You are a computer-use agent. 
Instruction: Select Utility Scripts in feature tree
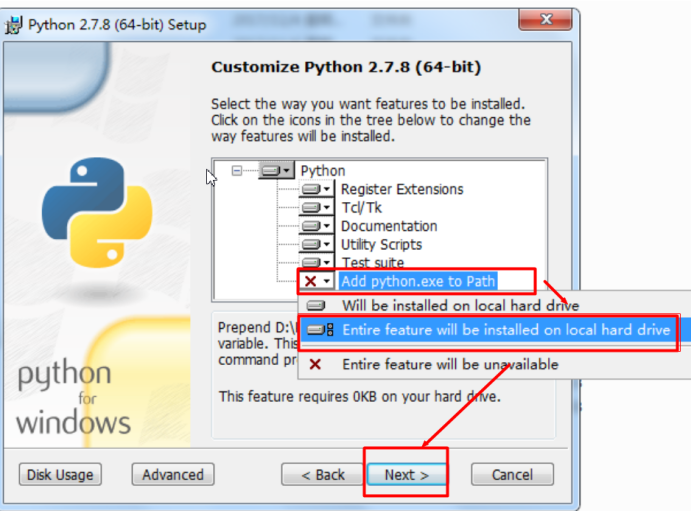[x=381, y=244]
